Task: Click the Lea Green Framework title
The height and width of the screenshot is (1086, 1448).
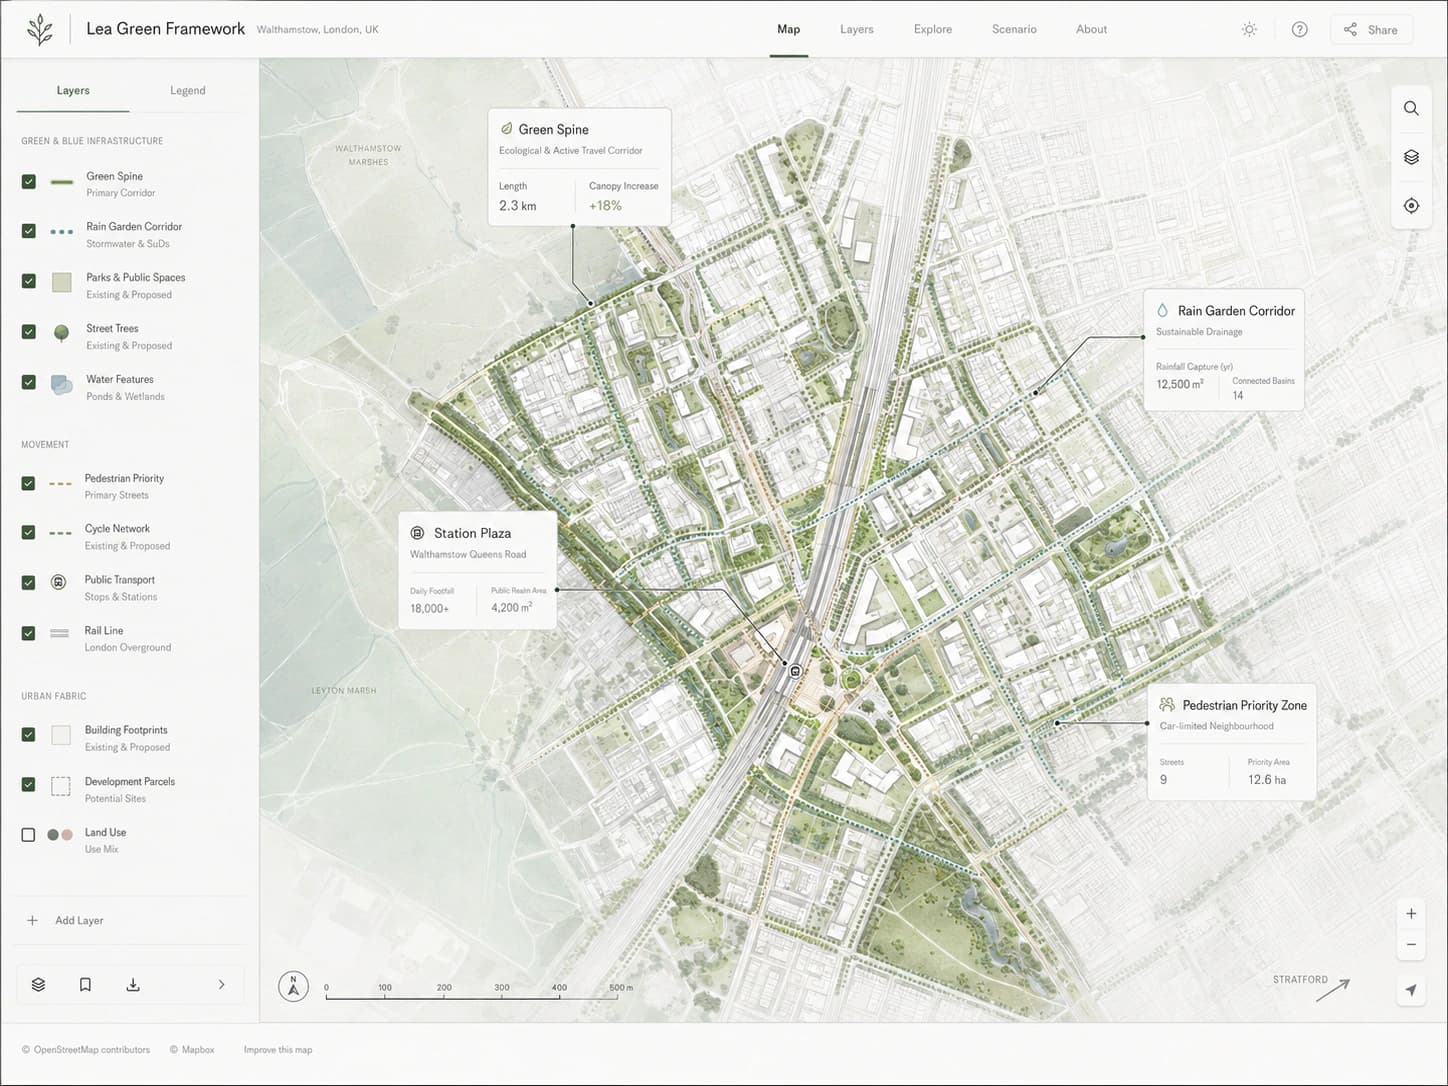Action: pyautogui.click(x=165, y=29)
